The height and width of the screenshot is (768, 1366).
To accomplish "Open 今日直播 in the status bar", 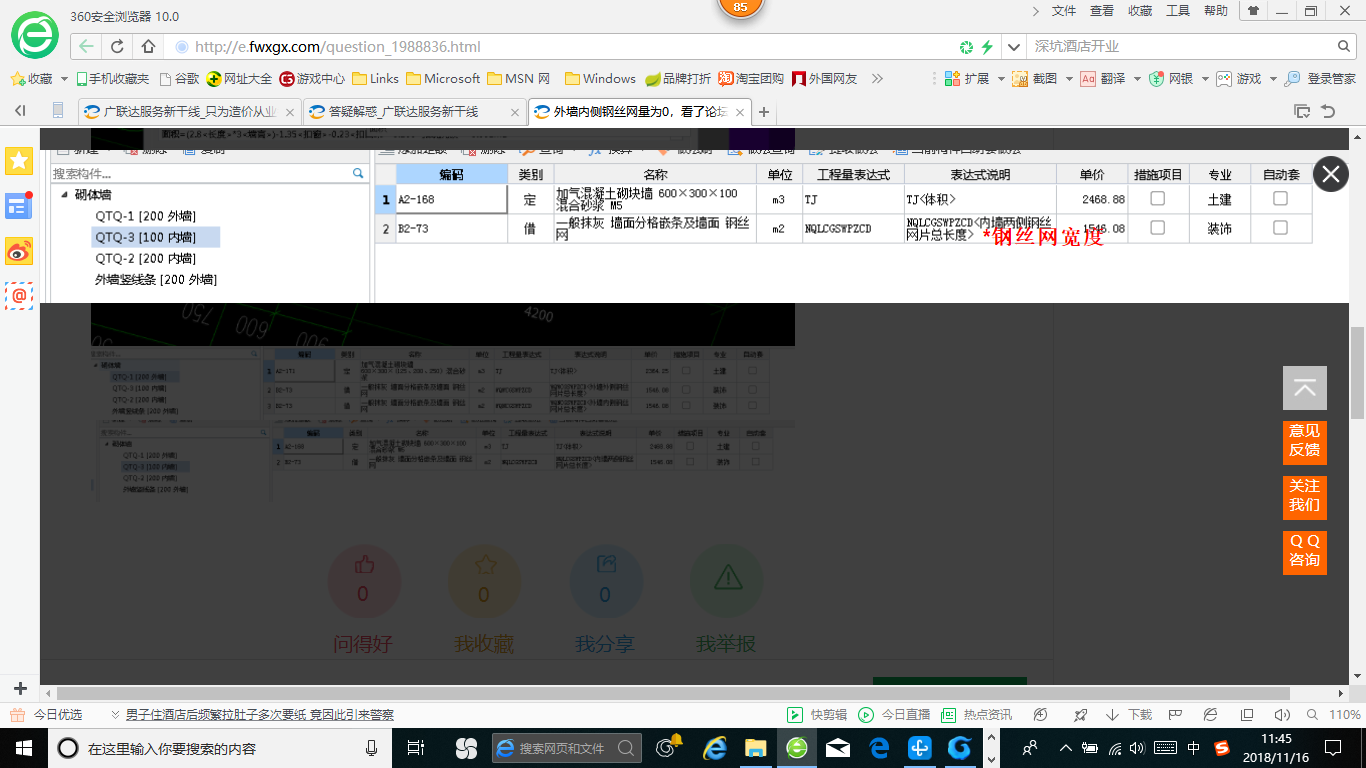I will (x=893, y=715).
